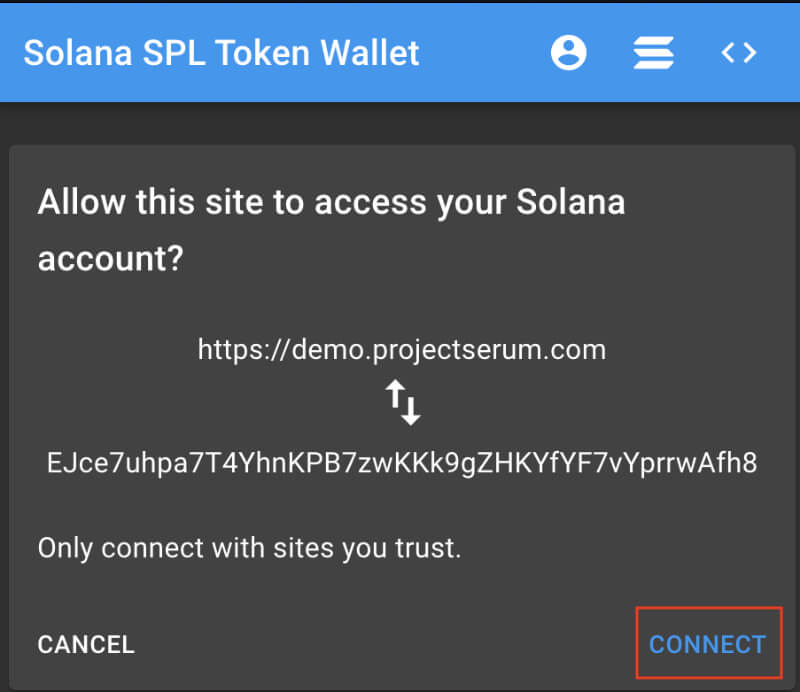Click the up-down transfer arrows icon

tap(403, 404)
